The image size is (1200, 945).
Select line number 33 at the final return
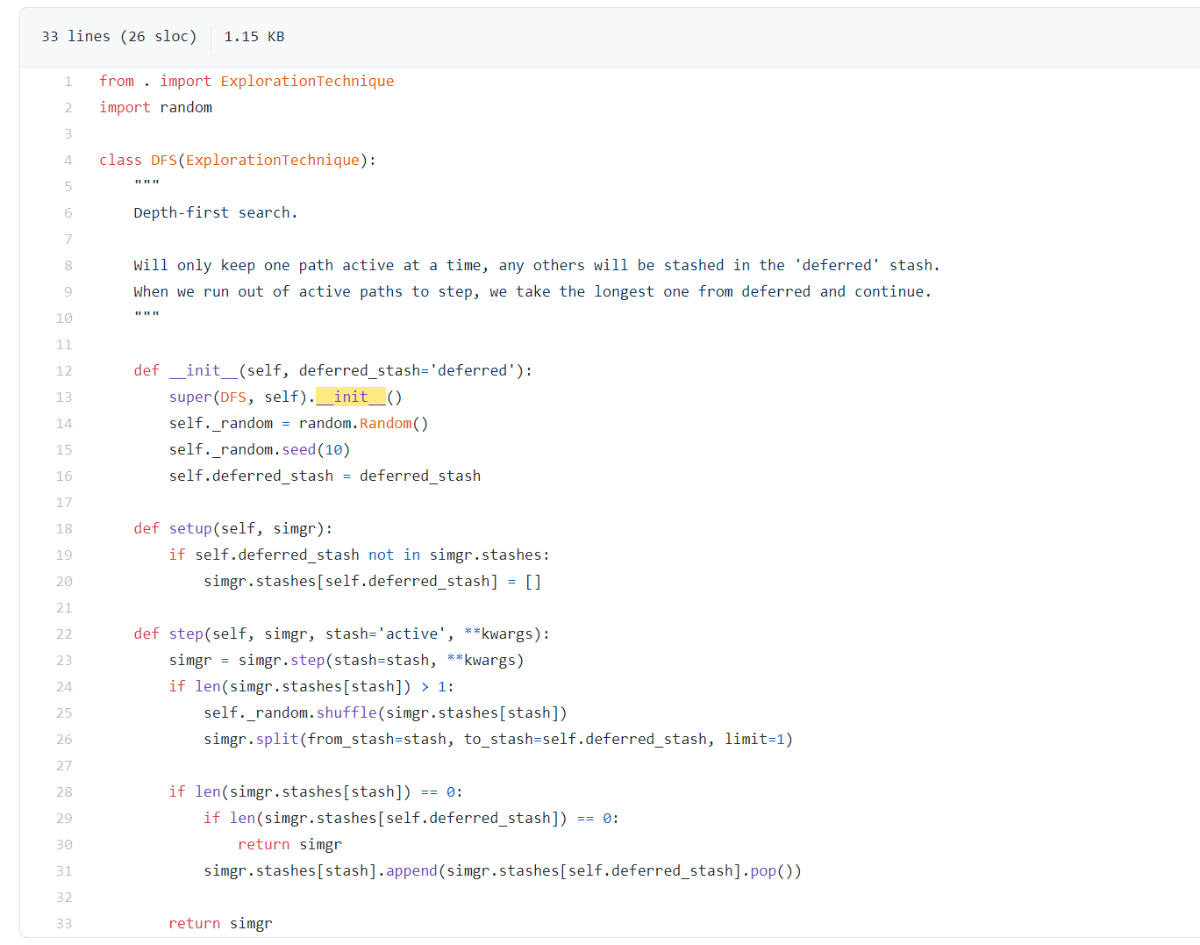coord(64,924)
